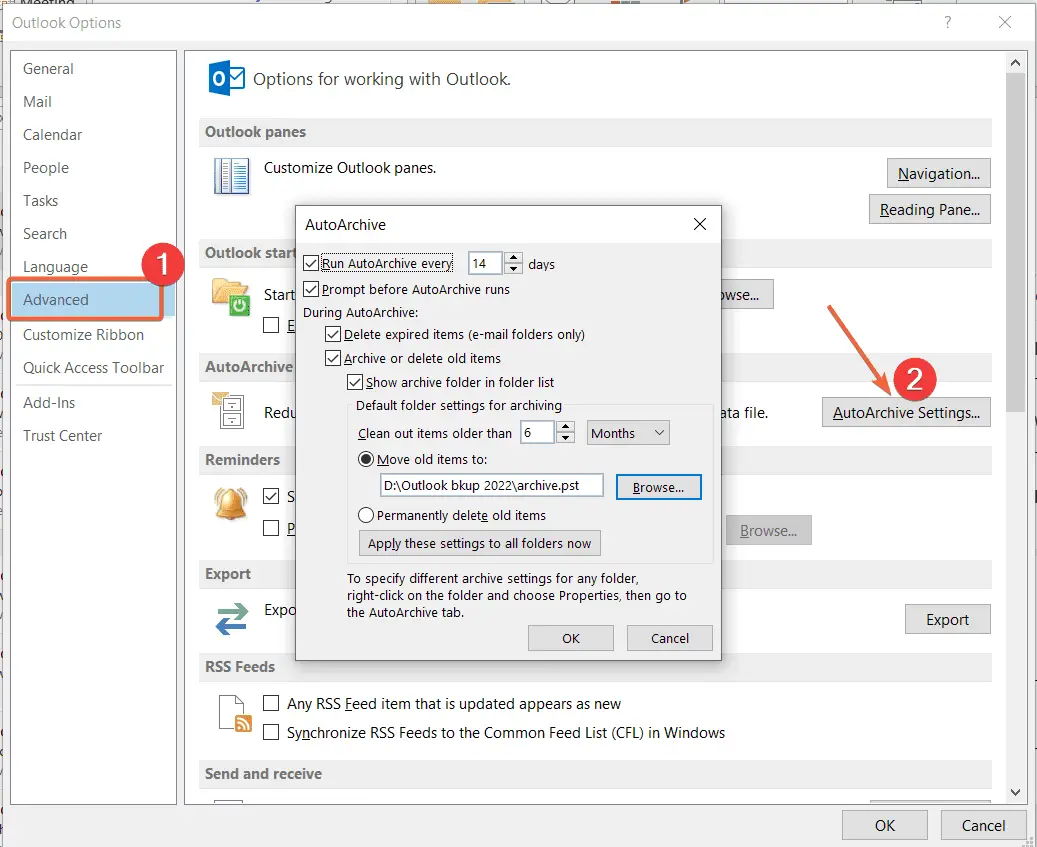Click the Outlook panes layout icon
Image resolution: width=1037 pixels, height=847 pixels.
tap(231, 176)
